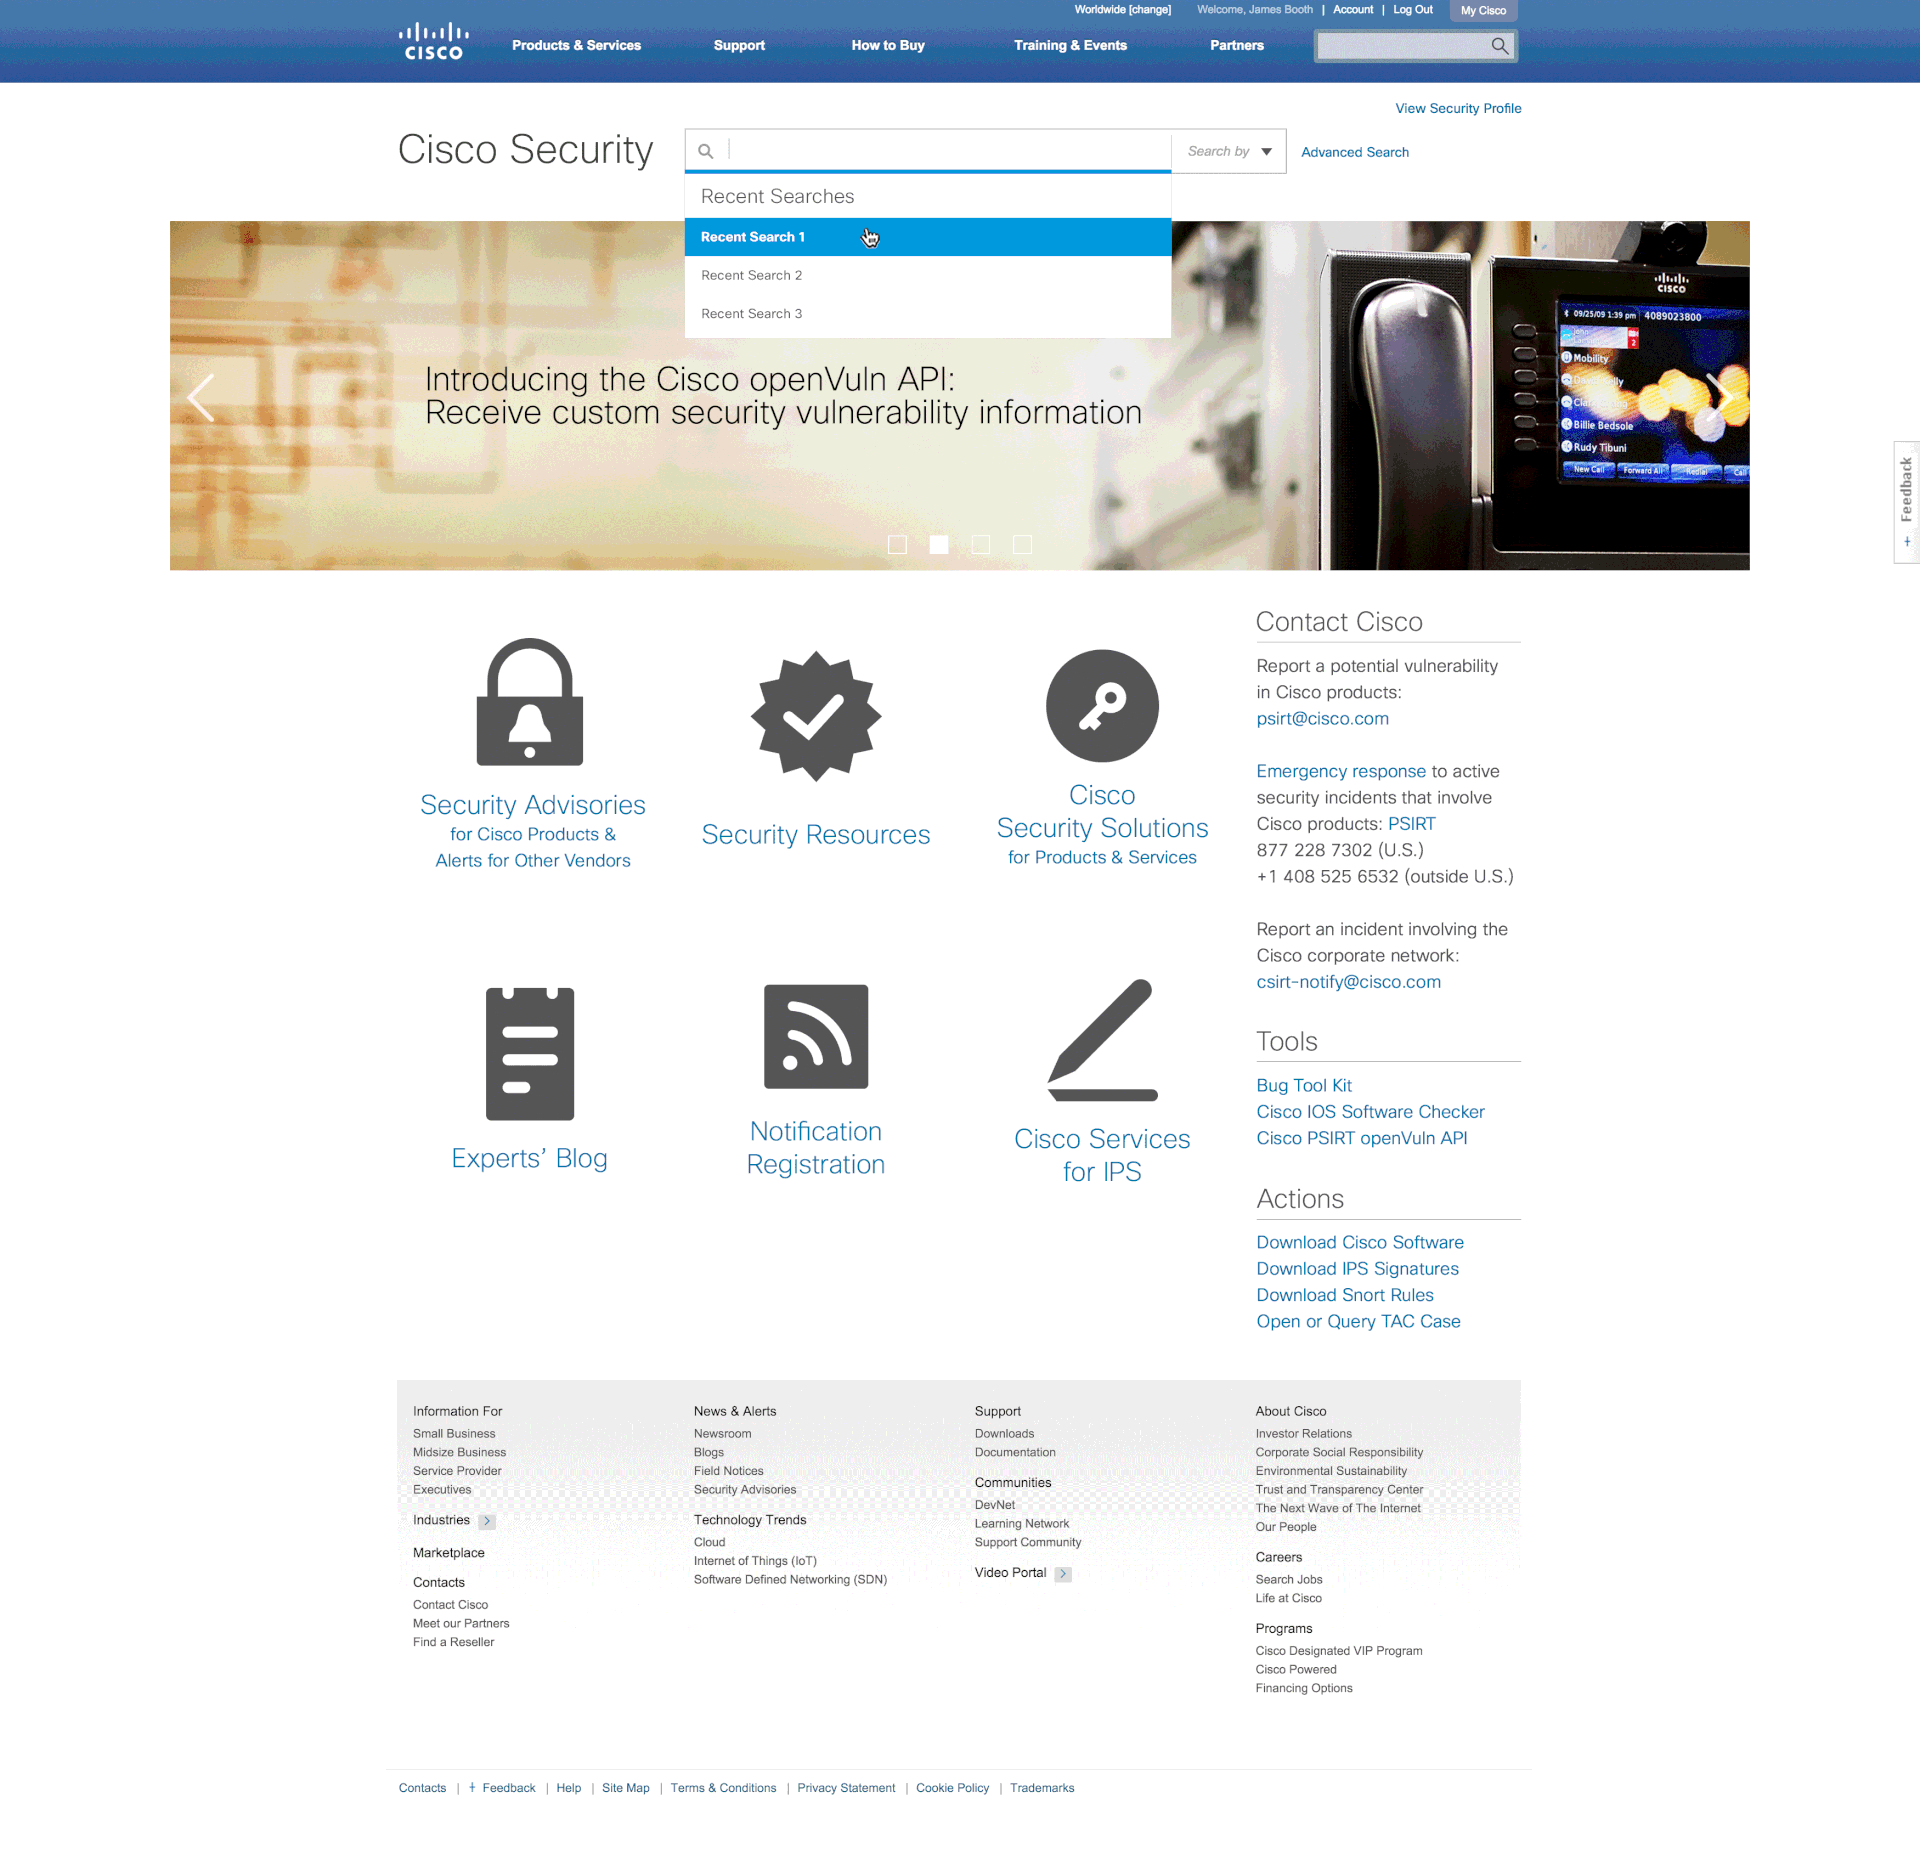The width and height of the screenshot is (1920, 1876).
Task: Click the Cisco logo in header
Action: point(433,42)
